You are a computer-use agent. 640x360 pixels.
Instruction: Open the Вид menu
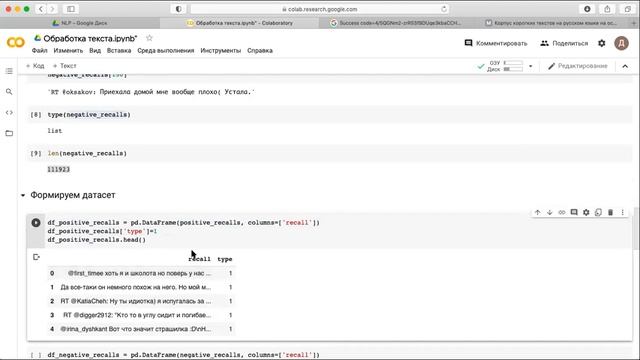point(95,51)
